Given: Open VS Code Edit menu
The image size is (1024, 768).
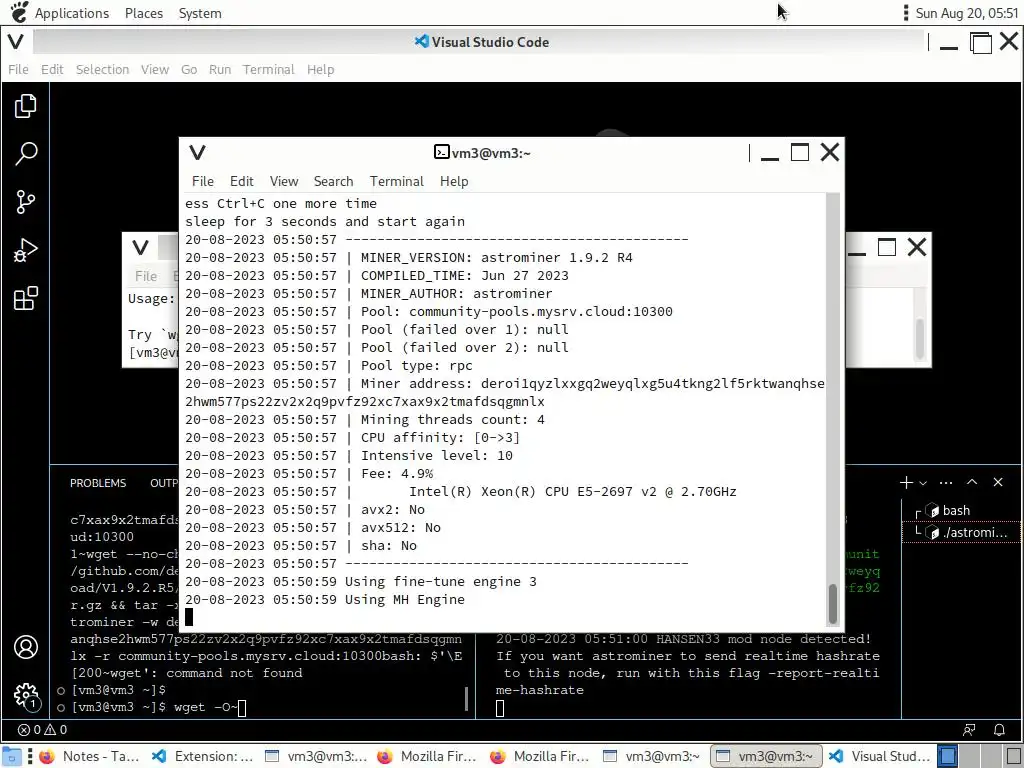Looking at the screenshot, I should pyautogui.click(x=52, y=69).
